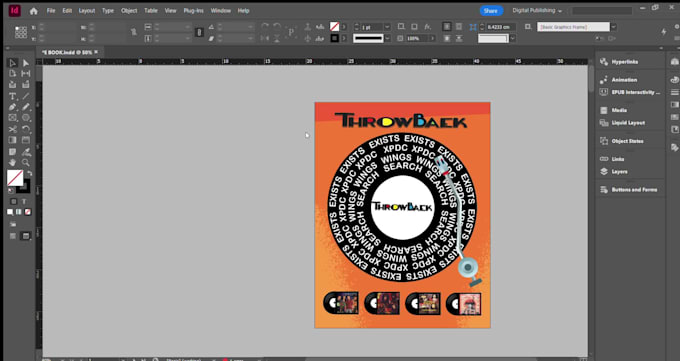The image size is (680, 361).
Task: Open the Buttons and Forms panel
Action: [x=634, y=190]
